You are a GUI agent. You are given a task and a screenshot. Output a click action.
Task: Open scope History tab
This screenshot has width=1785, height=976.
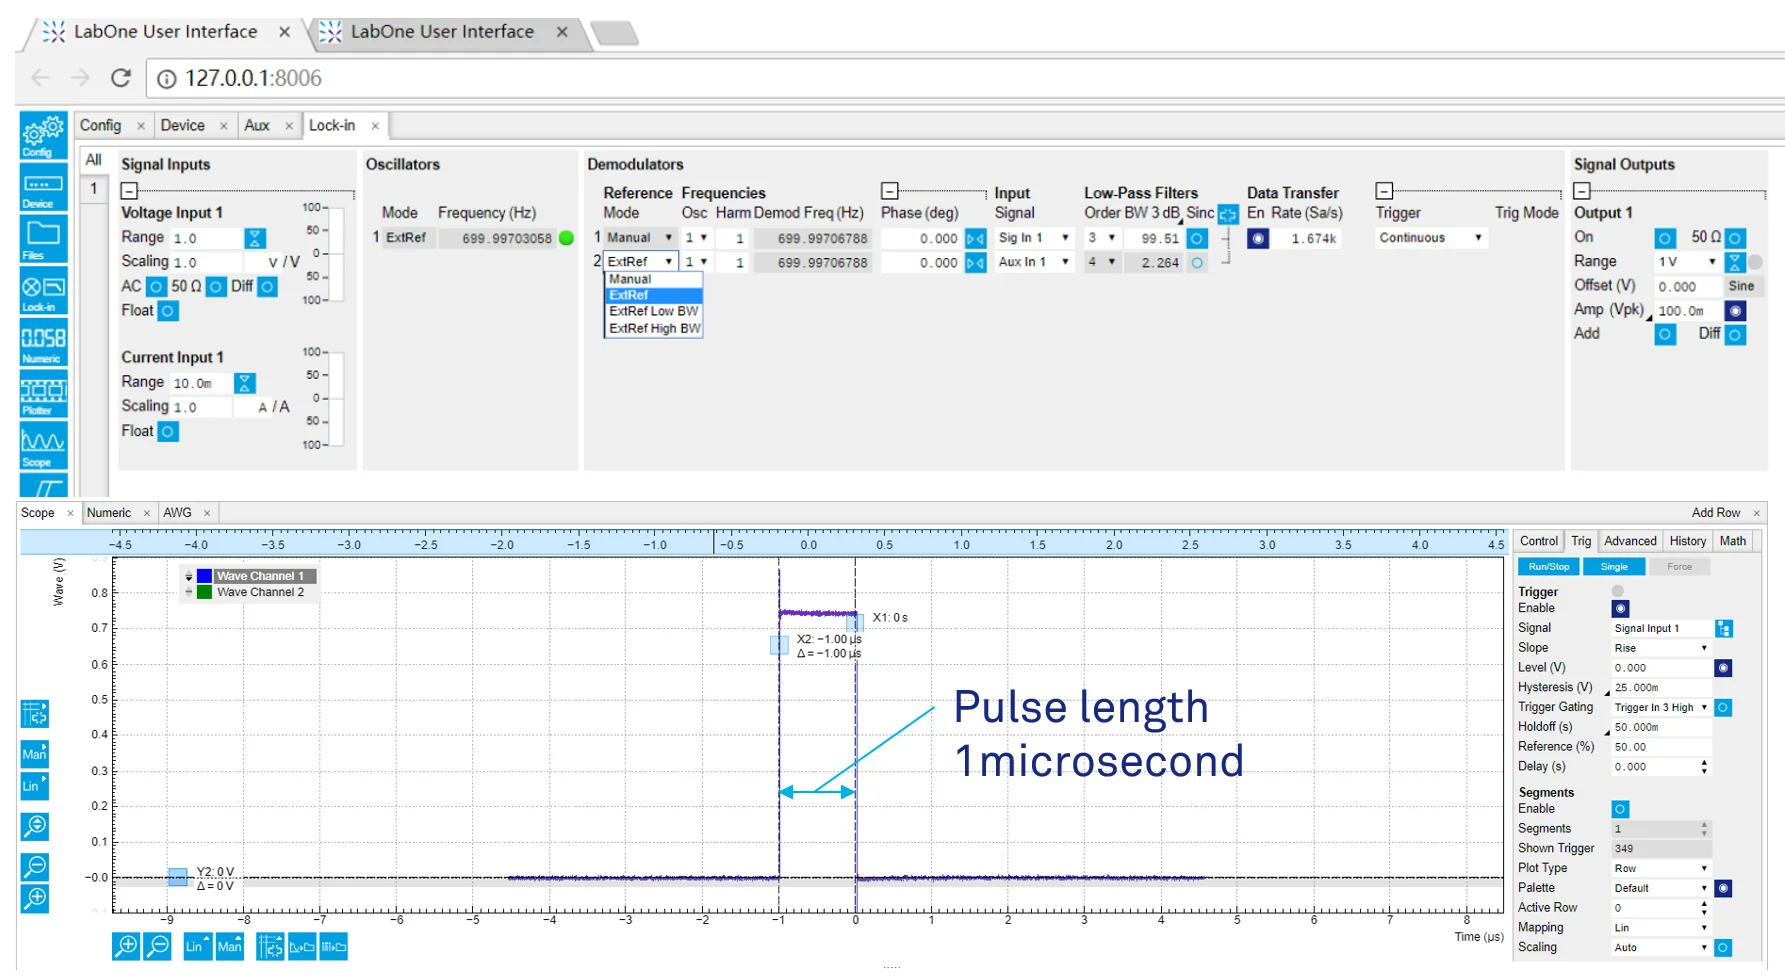tap(1688, 541)
